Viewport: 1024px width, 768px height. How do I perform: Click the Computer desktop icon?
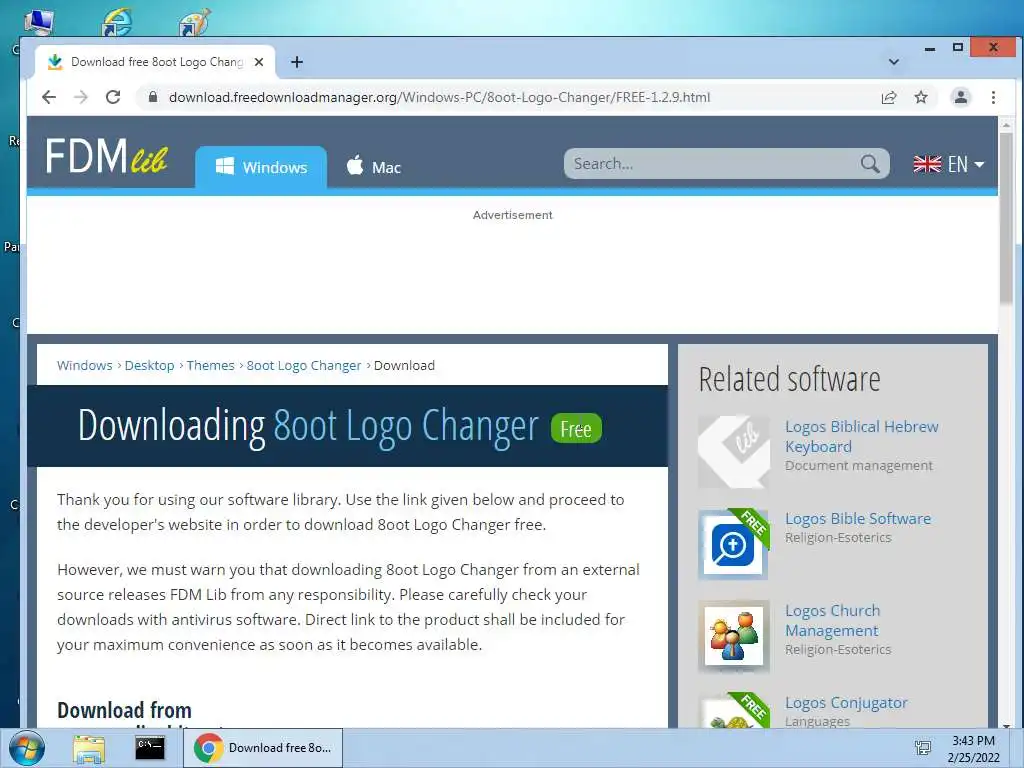(39, 21)
